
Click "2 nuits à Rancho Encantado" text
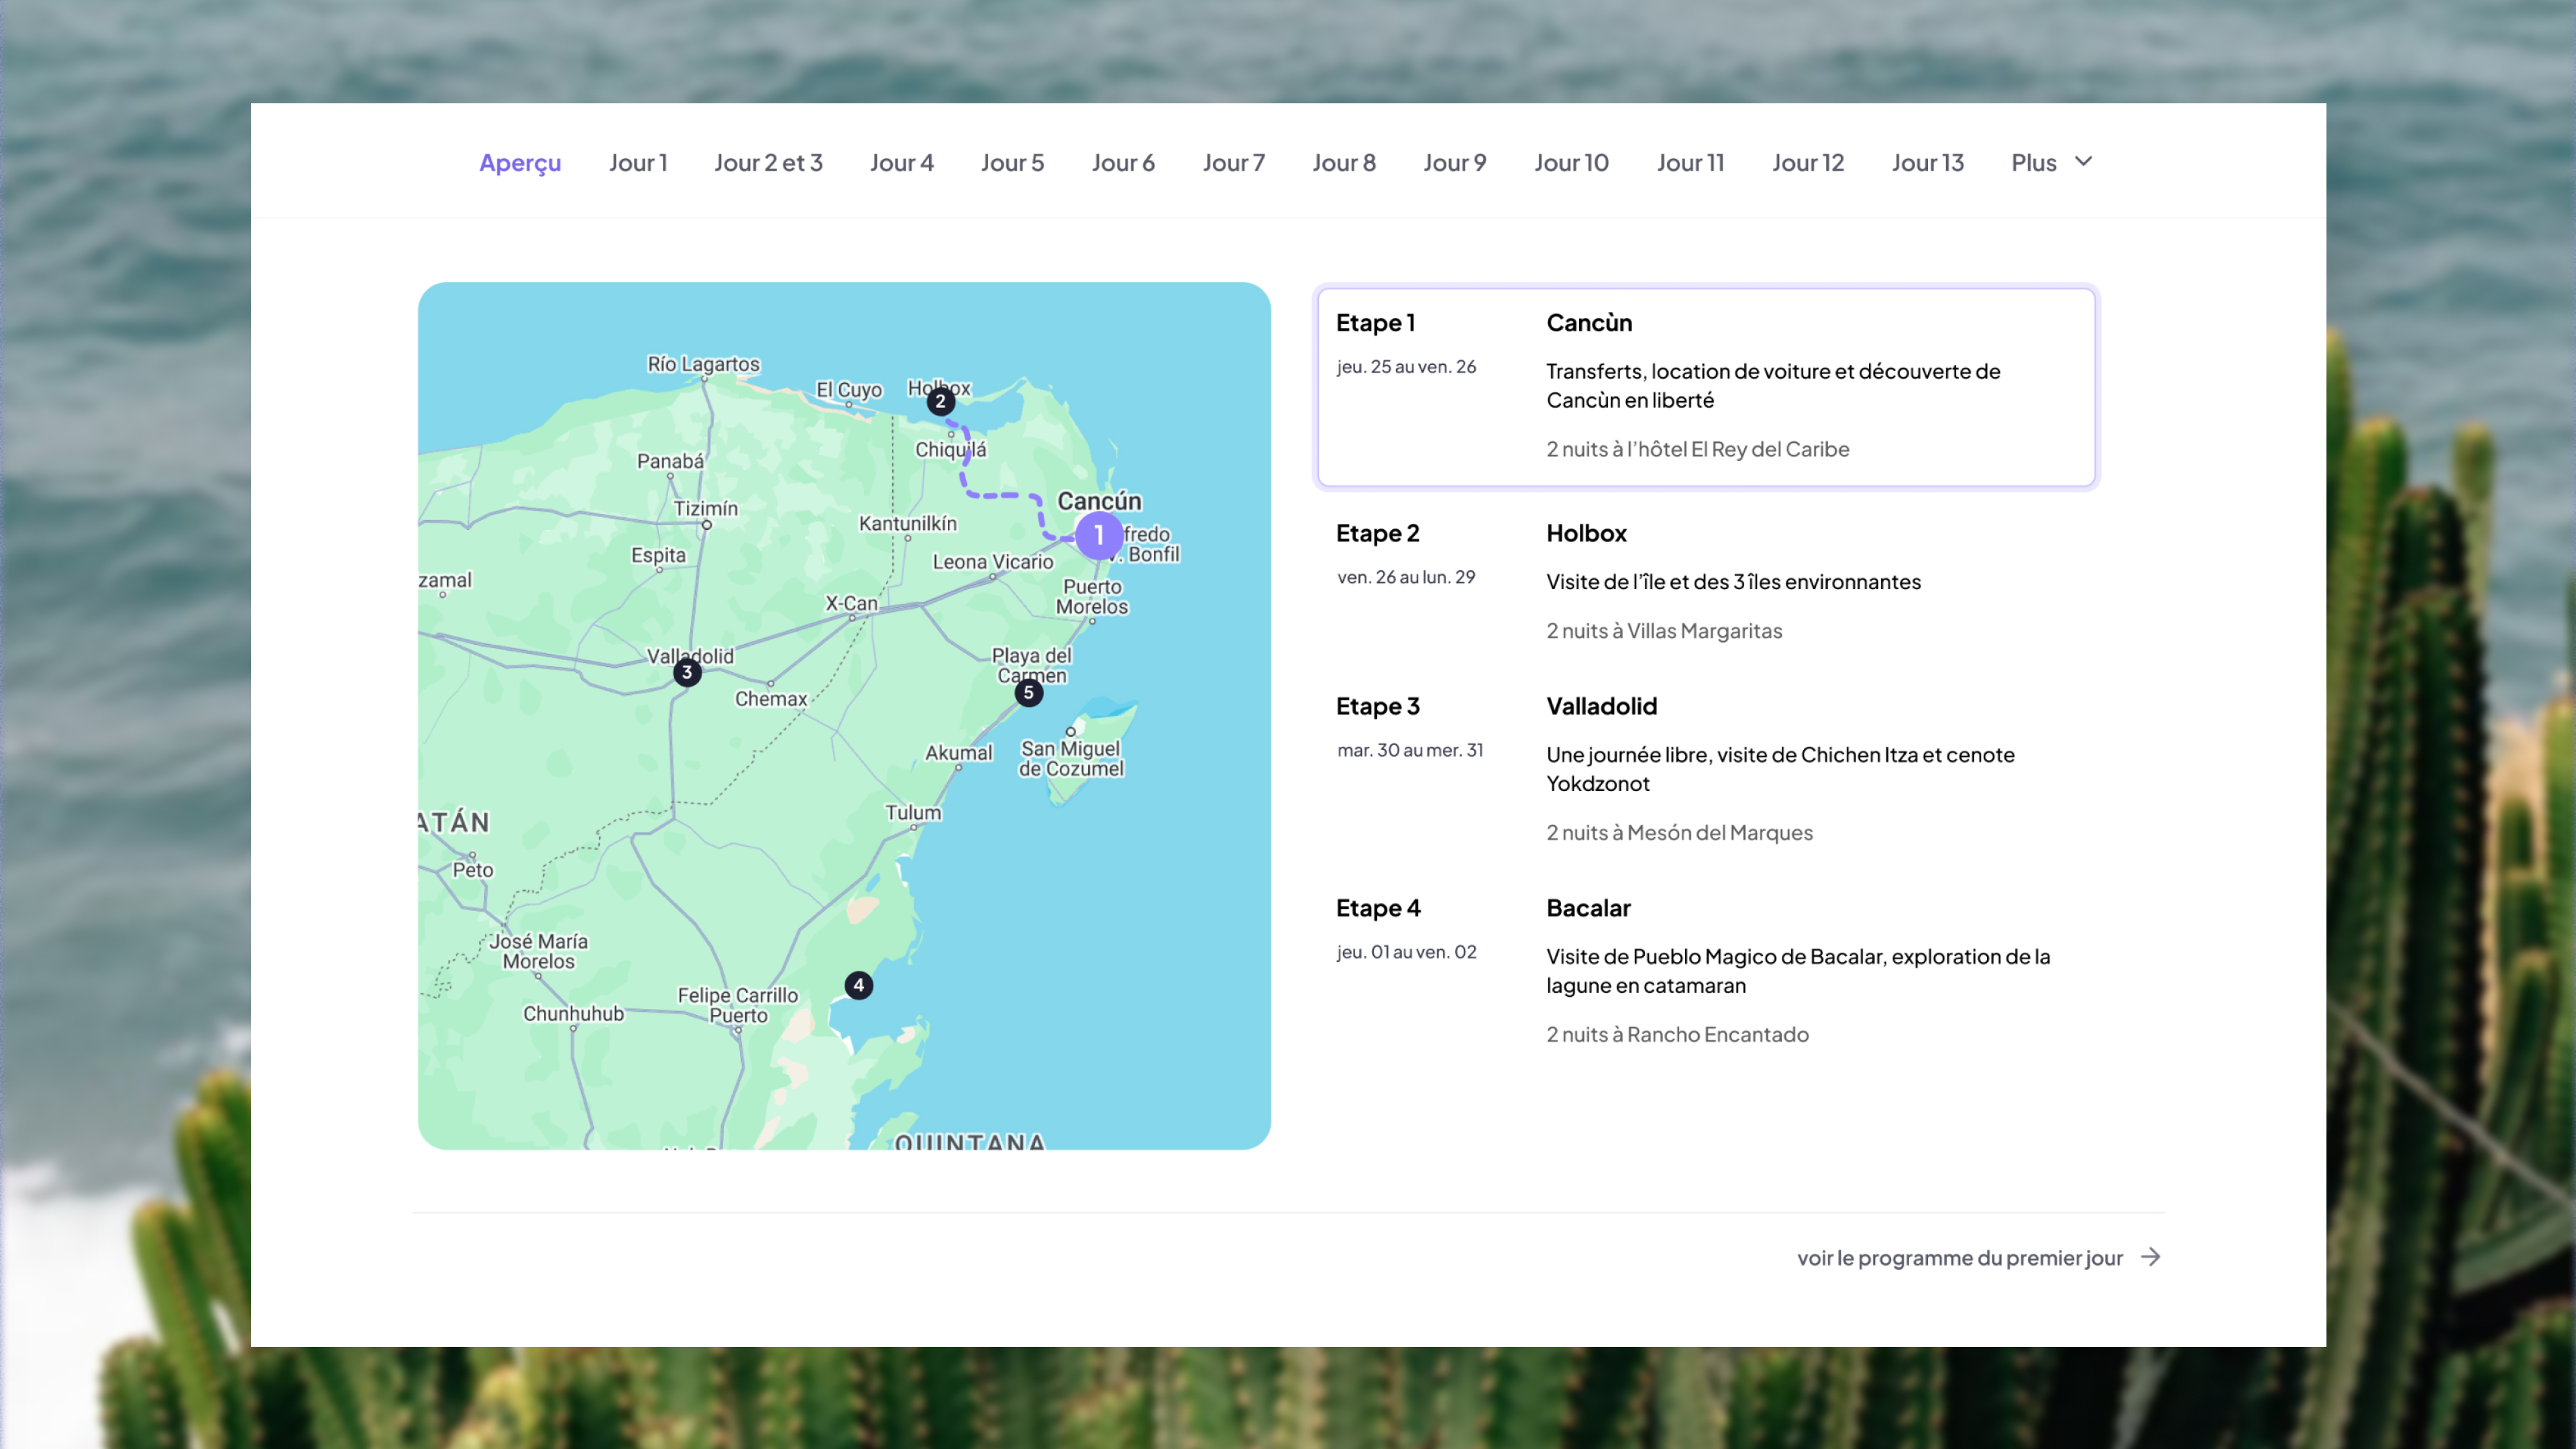pos(1677,1035)
